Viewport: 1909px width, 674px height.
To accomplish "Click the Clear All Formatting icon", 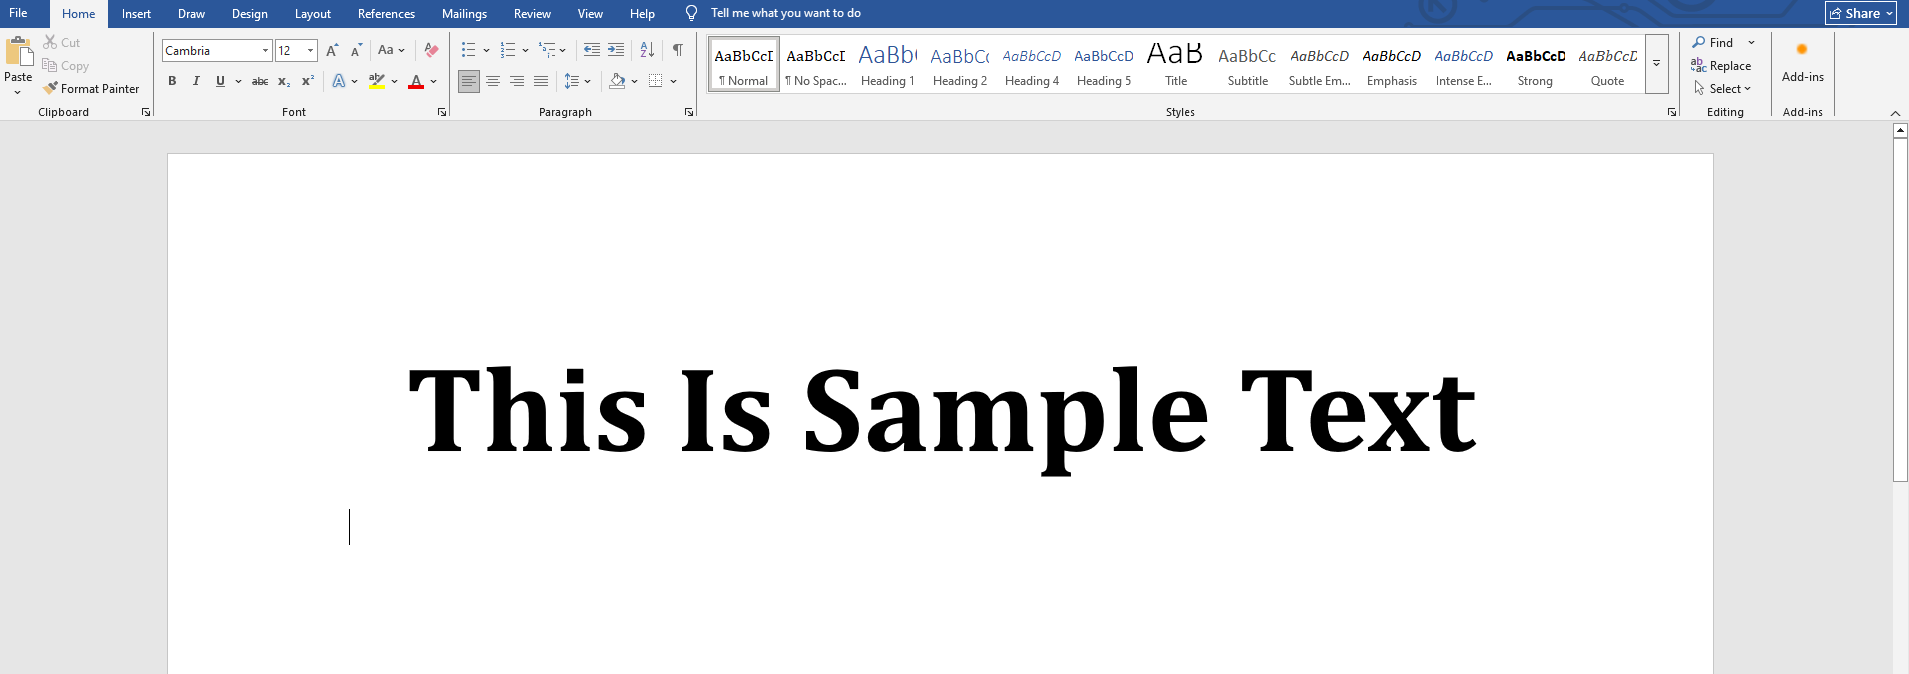I will click(431, 50).
